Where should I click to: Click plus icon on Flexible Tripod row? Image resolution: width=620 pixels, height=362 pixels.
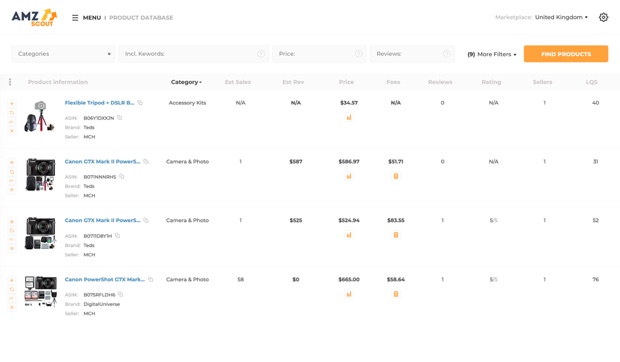click(12, 104)
